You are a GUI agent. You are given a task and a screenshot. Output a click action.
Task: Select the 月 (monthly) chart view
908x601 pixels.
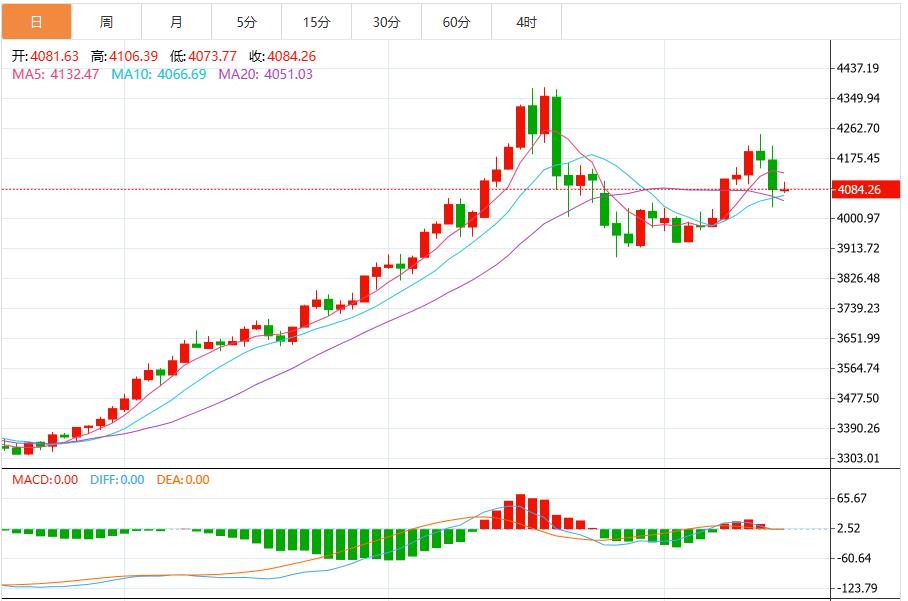coord(172,19)
